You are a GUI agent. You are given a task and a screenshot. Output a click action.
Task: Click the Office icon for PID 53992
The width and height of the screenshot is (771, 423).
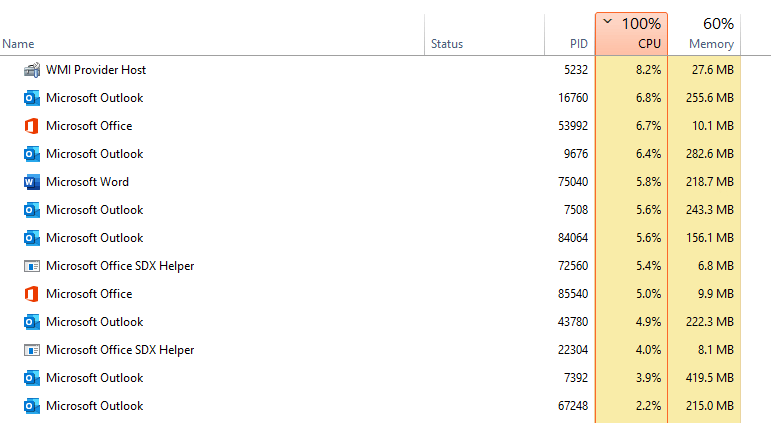(x=32, y=126)
